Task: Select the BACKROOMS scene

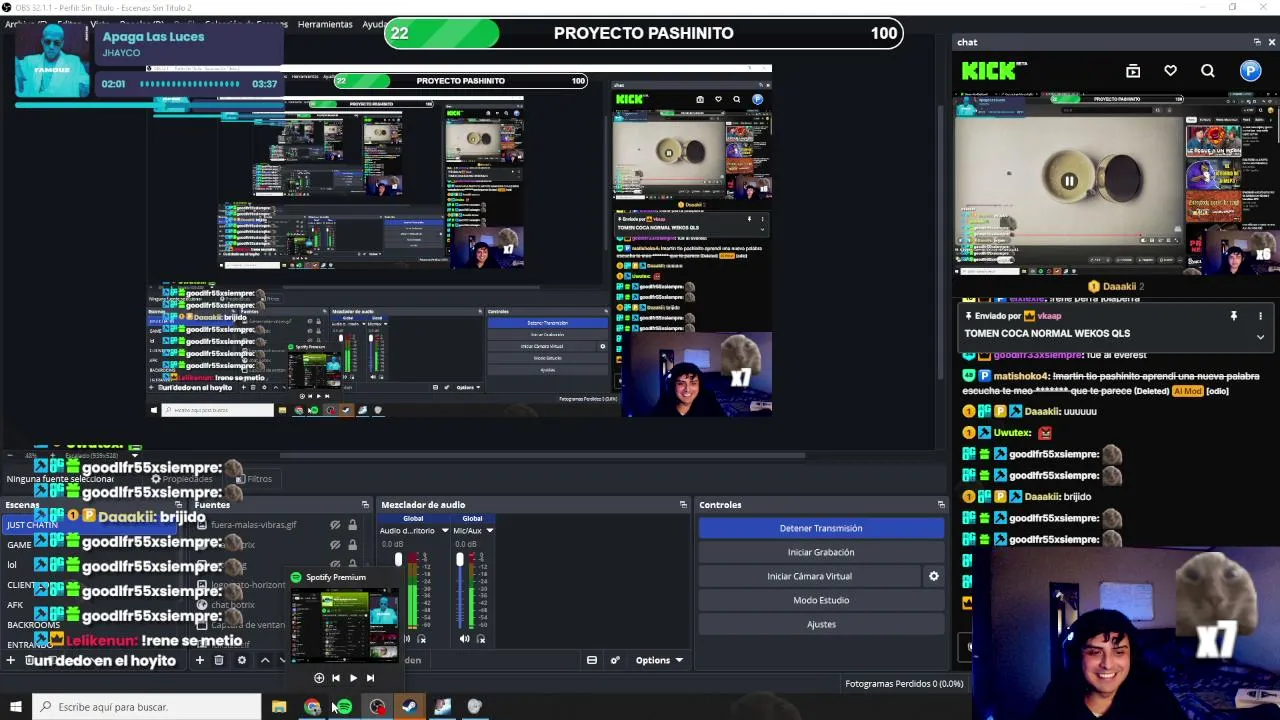Action: [x=34, y=625]
